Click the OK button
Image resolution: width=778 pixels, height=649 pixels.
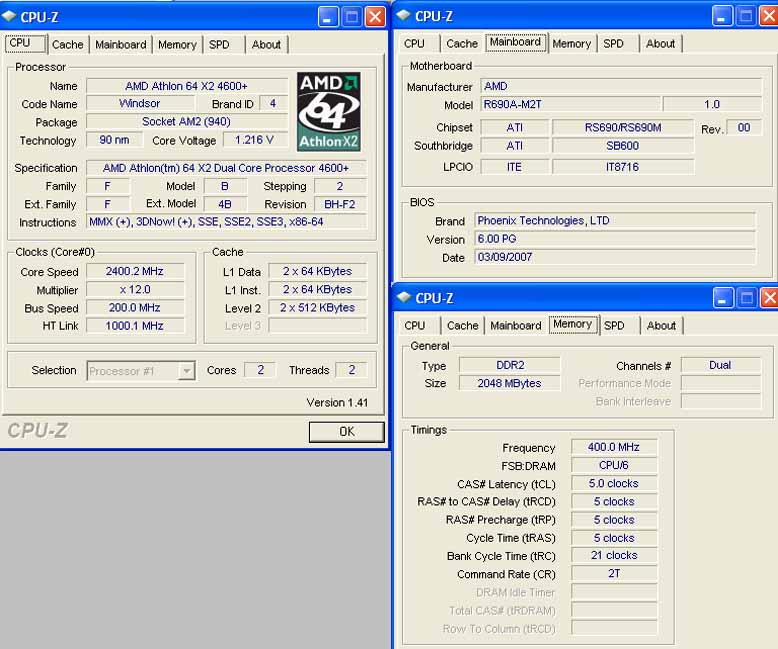346,432
